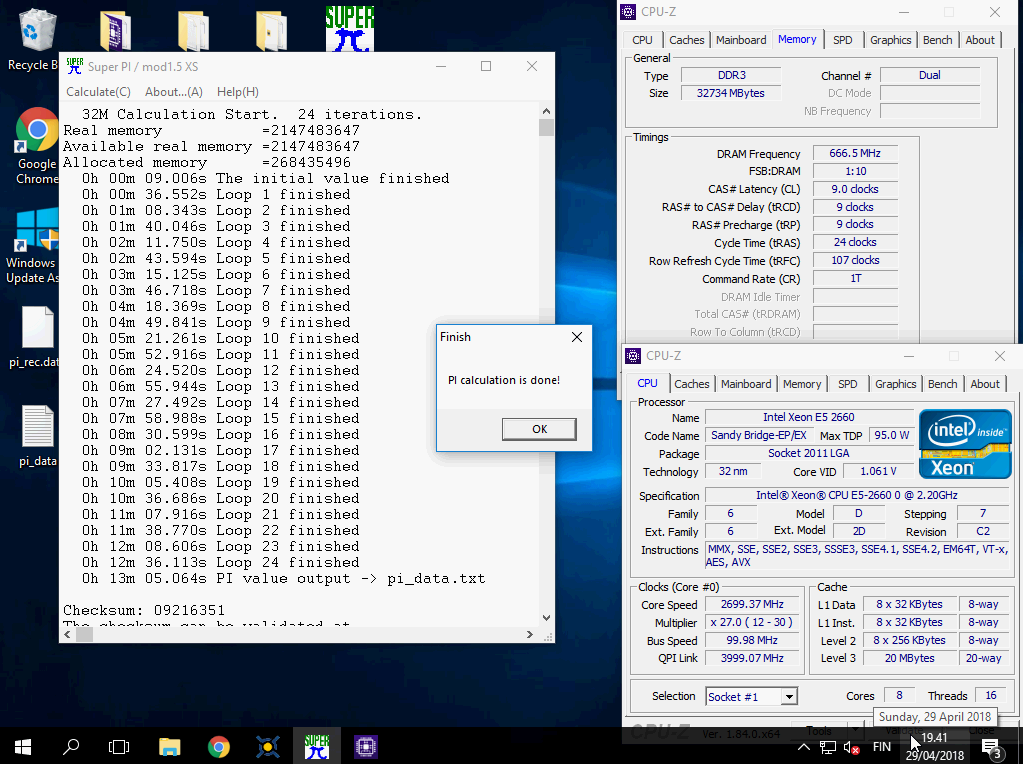Click the FIN language indicator
The width and height of the screenshot is (1023, 764).
point(881,747)
